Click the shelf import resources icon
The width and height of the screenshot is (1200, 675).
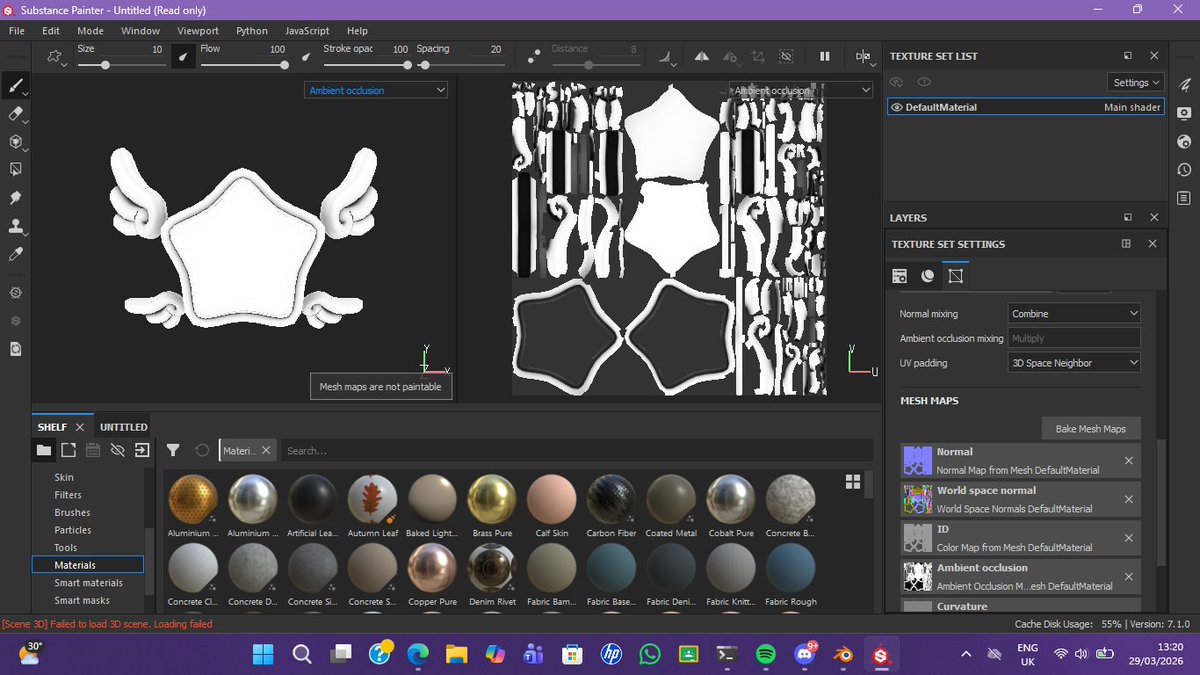142,450
